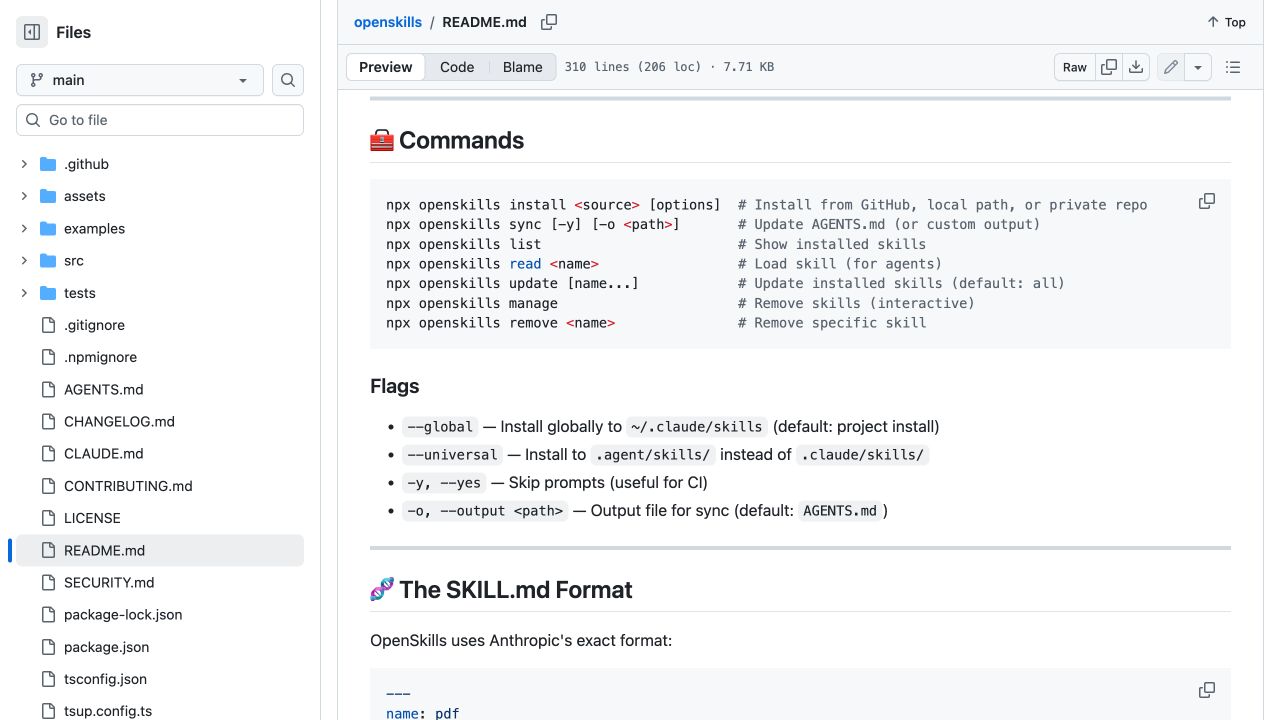Open CONTRIBUTING.md in the file tree
The height and width of the screenshot is (720, 1280).
click(x=128, y=486)
